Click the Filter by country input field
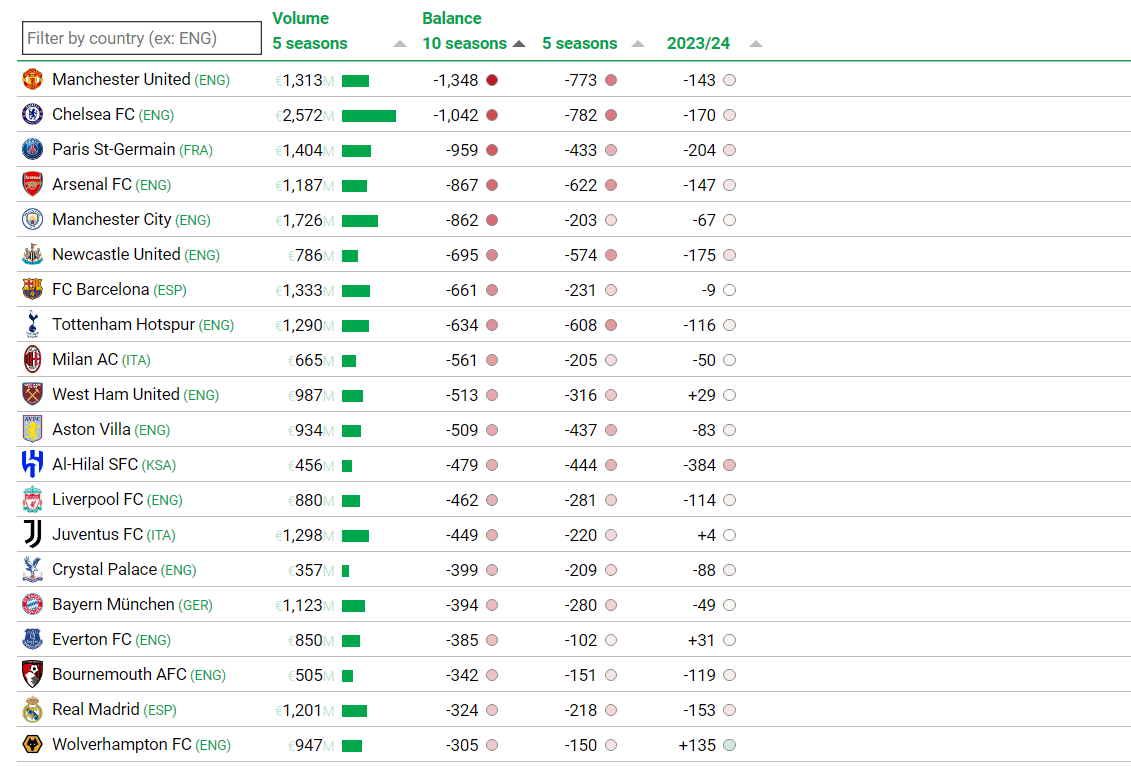 128,38
